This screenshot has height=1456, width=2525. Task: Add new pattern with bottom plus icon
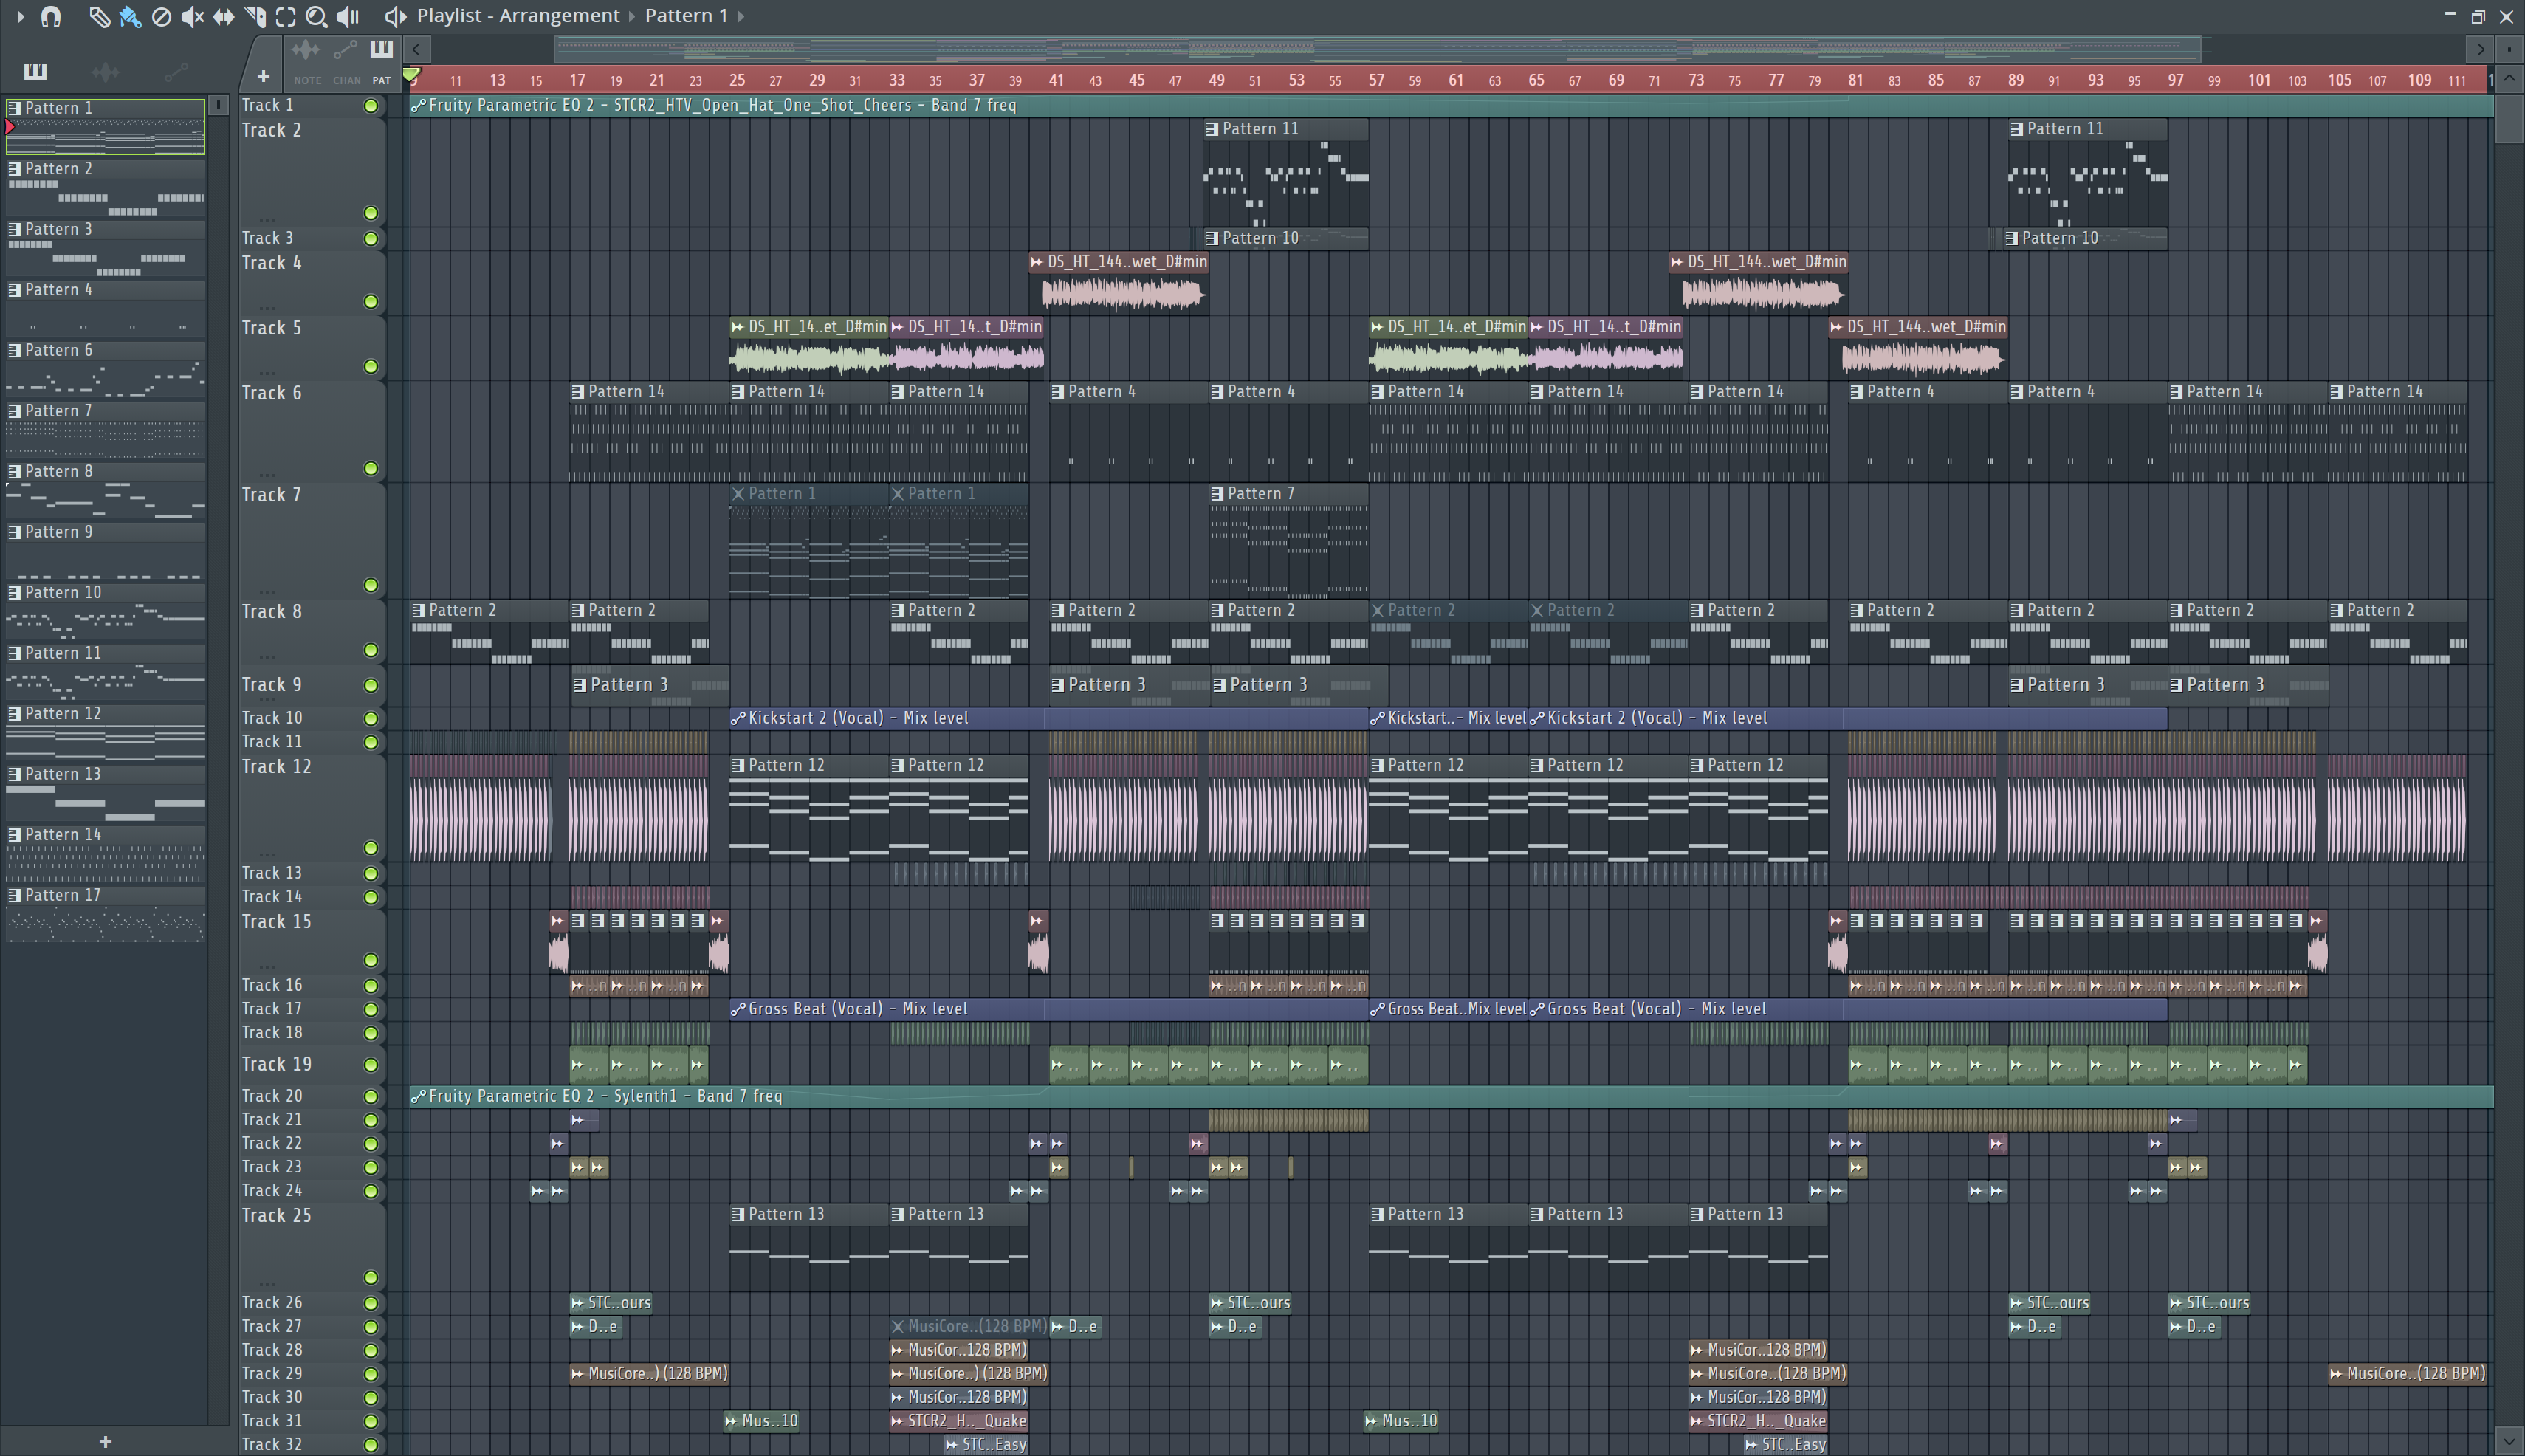(105, 1441)
